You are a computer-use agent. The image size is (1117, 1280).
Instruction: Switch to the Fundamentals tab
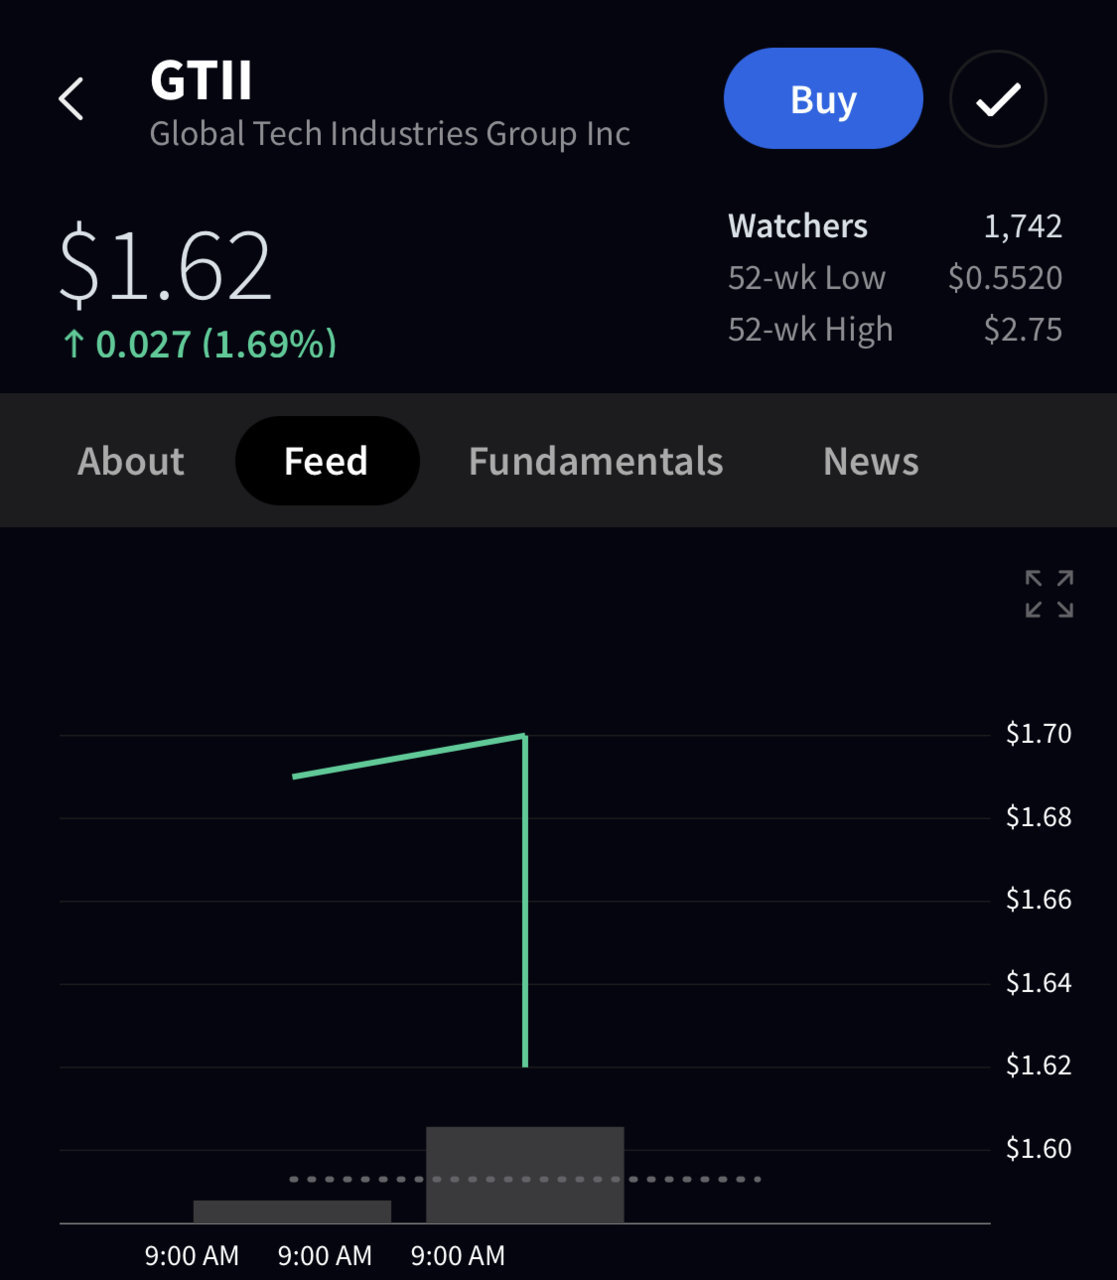click(x=596, y=461)
